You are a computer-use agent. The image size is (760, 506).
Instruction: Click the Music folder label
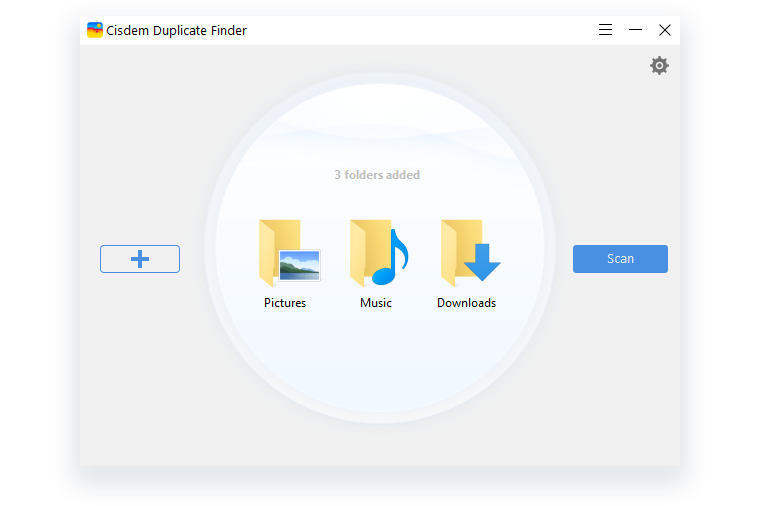click(x=376, y=303)
